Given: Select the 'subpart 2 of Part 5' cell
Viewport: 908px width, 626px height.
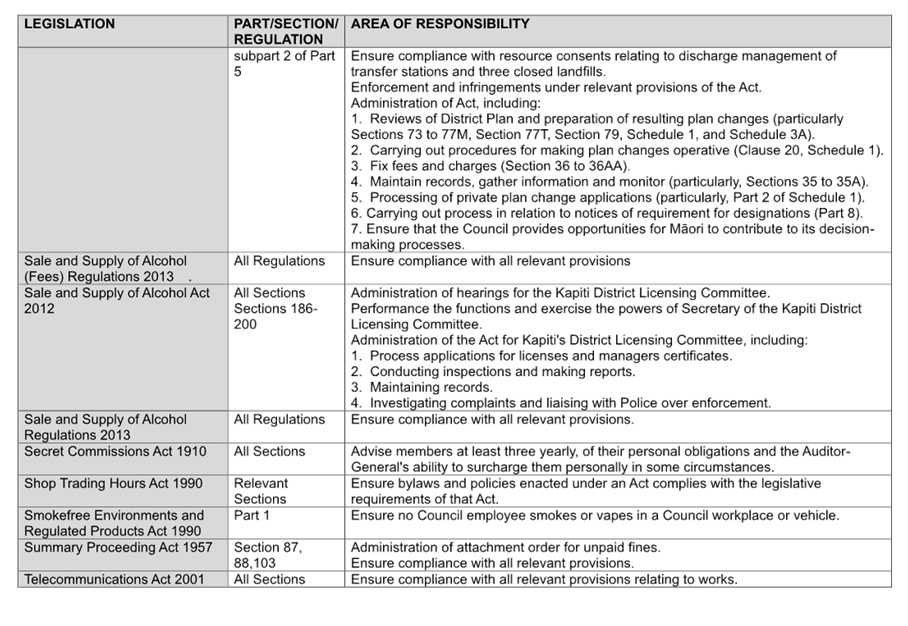Looking at the screenshot, I should click(x=286, y=149).
